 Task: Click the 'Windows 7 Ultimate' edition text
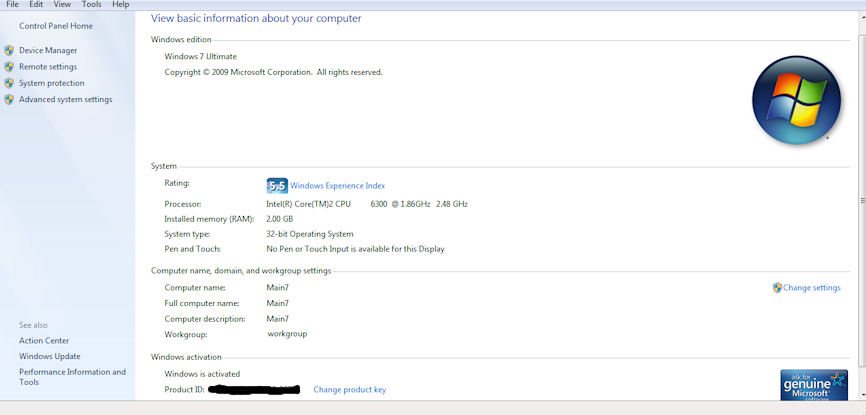click(x=200, y=56)
